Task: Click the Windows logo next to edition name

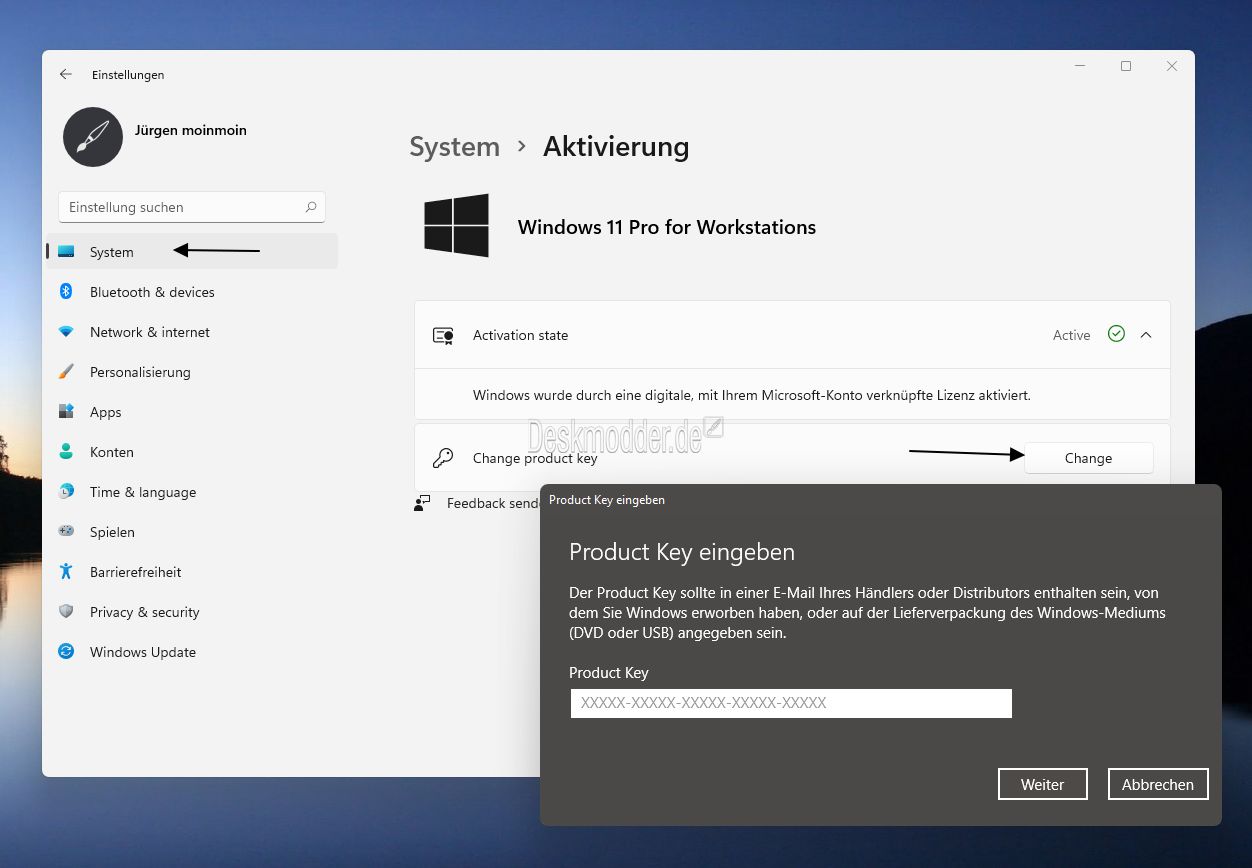Action: [457, 226]
